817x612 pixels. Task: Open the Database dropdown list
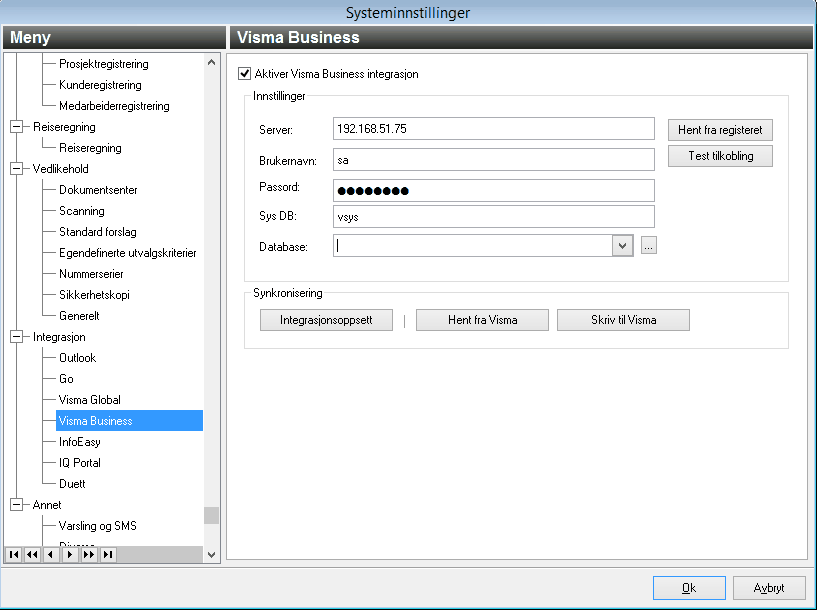click(622, 245)
